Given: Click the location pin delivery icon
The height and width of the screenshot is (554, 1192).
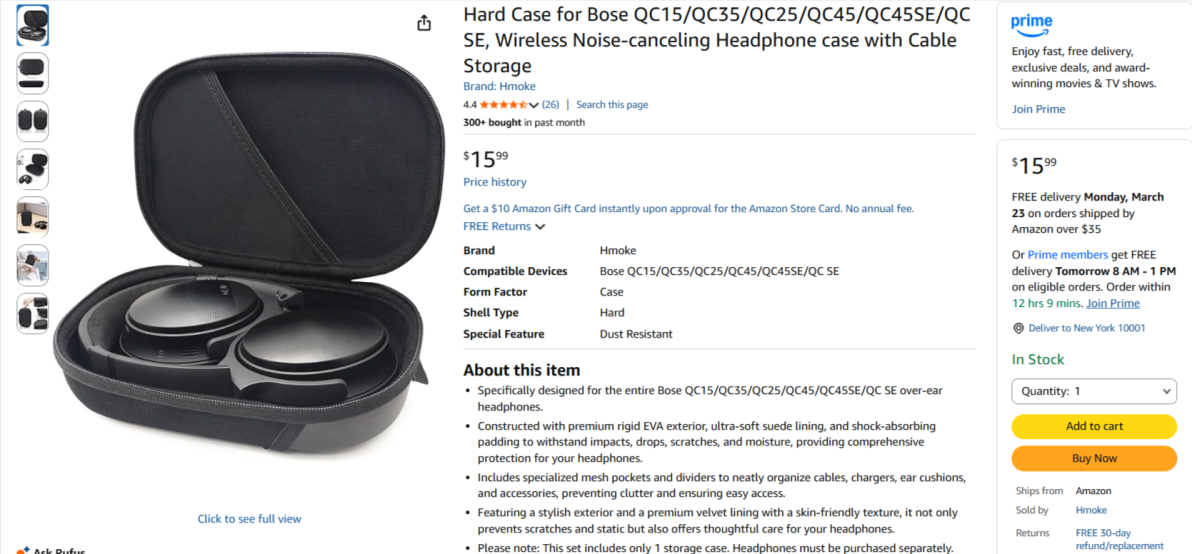Looking at the screenshot, I should (x=1019, y=328).
